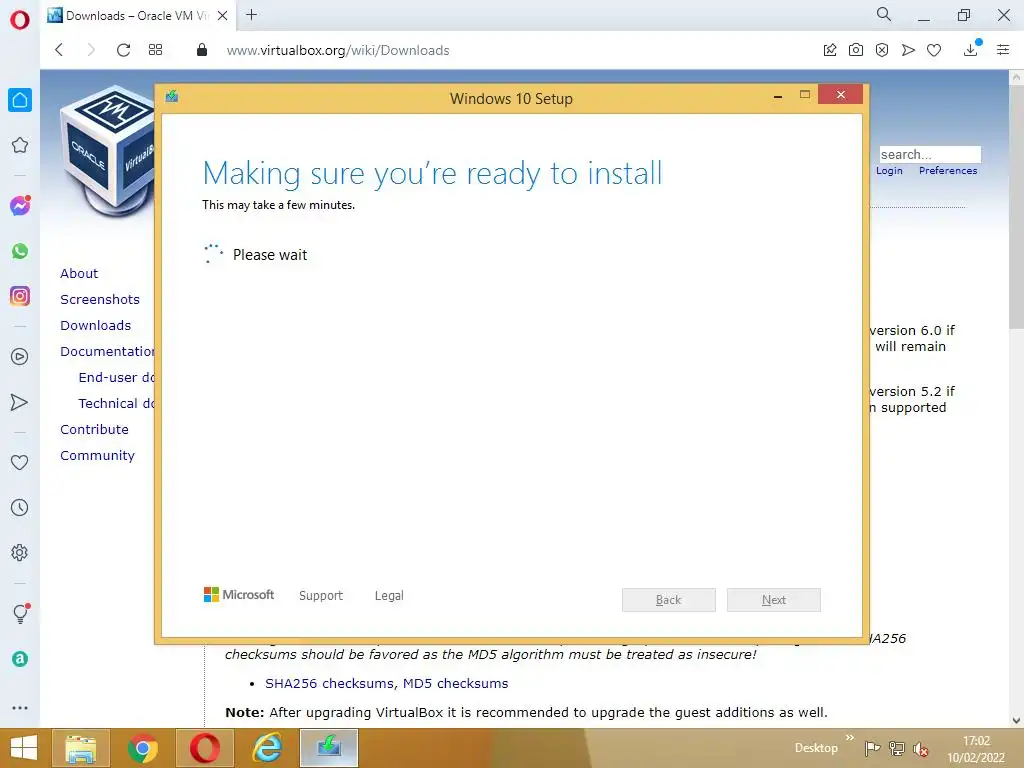Open Speed Dial start page grid
Viewport: 1024px width, 768px height.
pos(155,50)
